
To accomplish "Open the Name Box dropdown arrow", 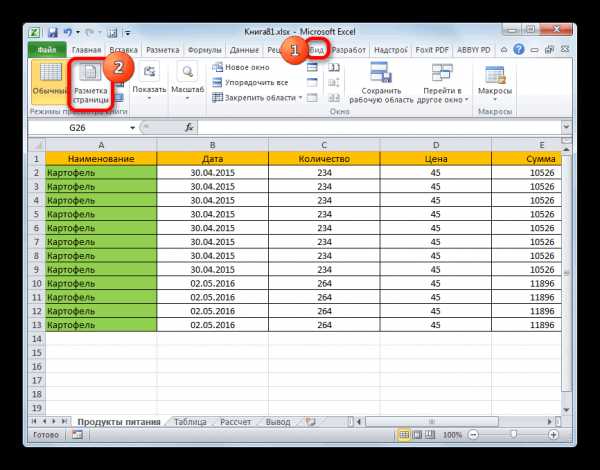I will [132, 128].
